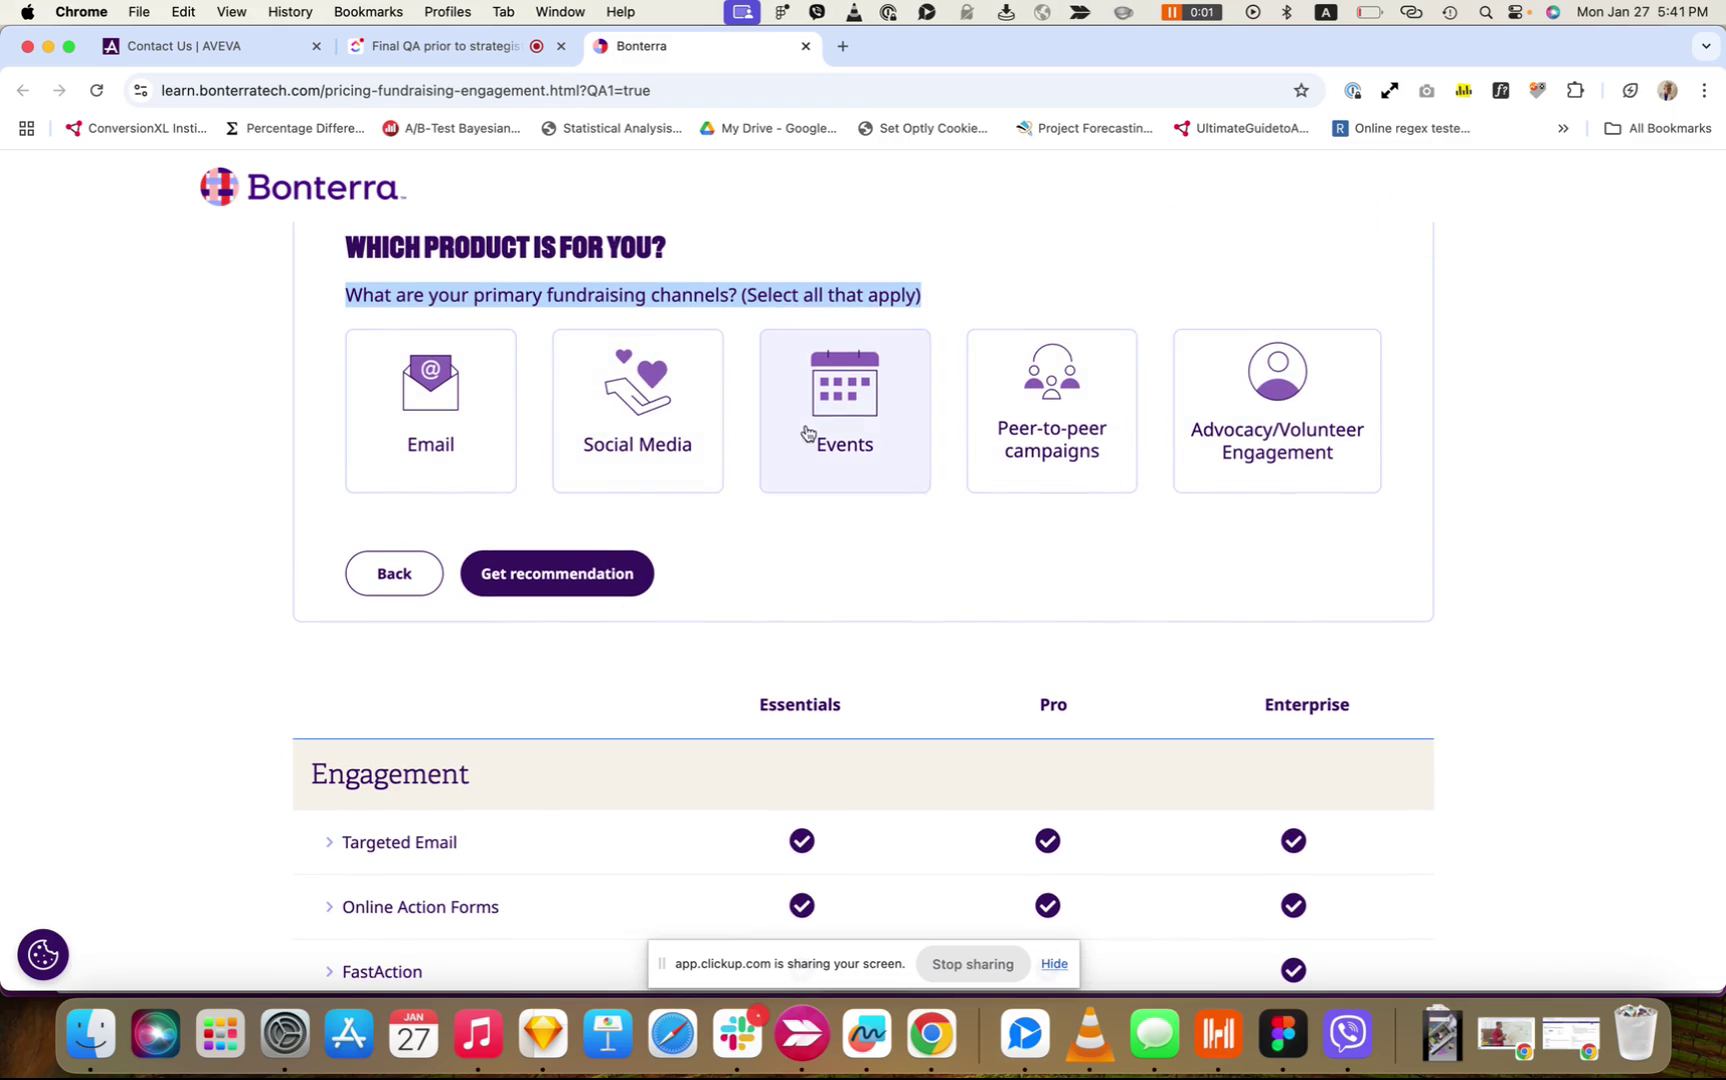This screenshot has height=1080, width=1726.
Task: Open the Trash in the Dock
Action: coord(1636,1034)
